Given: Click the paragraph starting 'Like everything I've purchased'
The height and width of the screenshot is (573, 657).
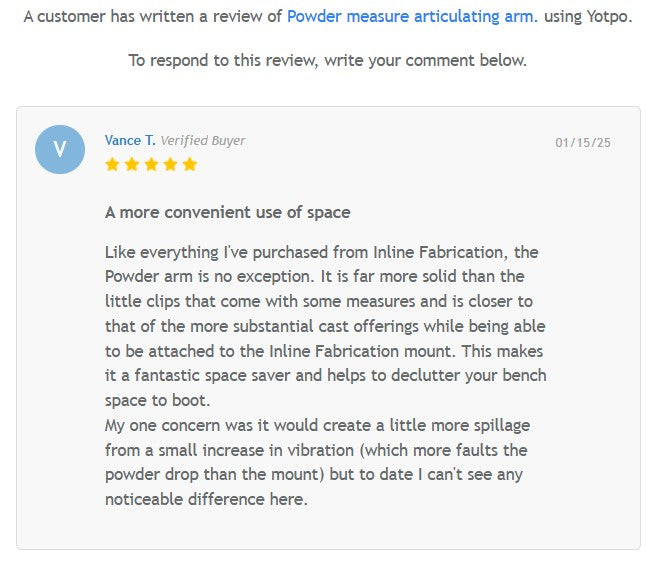Looking at the screenshot, I should (325, 325).
